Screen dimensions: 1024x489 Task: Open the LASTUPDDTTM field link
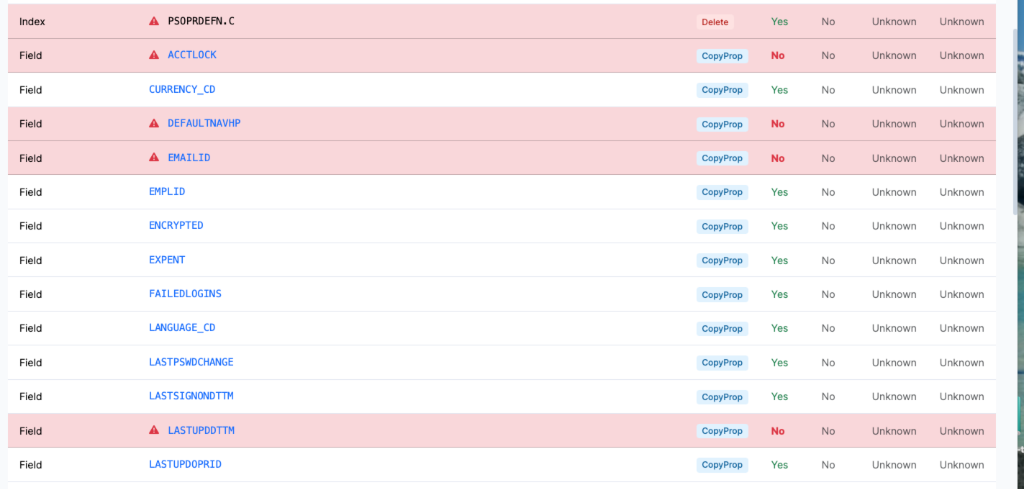[201, 430]
